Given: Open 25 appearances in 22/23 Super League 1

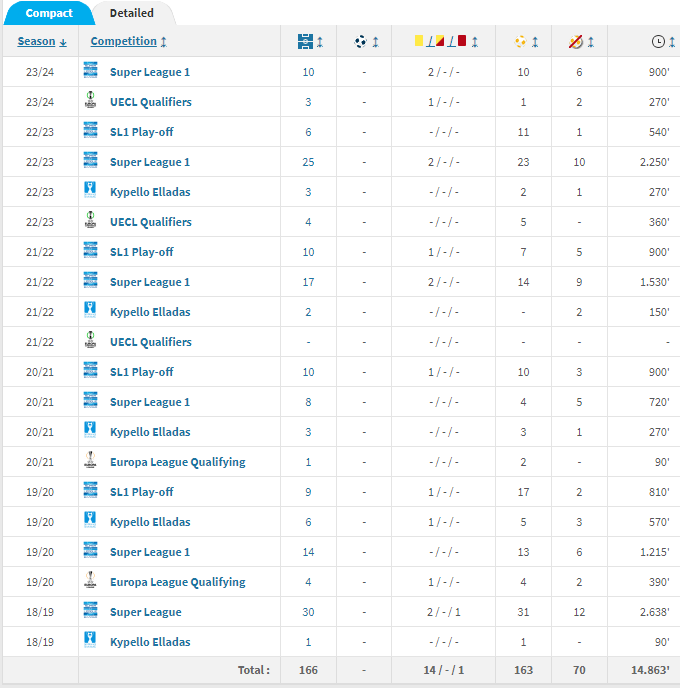Looking at the screenshot, I should [308, 162].
